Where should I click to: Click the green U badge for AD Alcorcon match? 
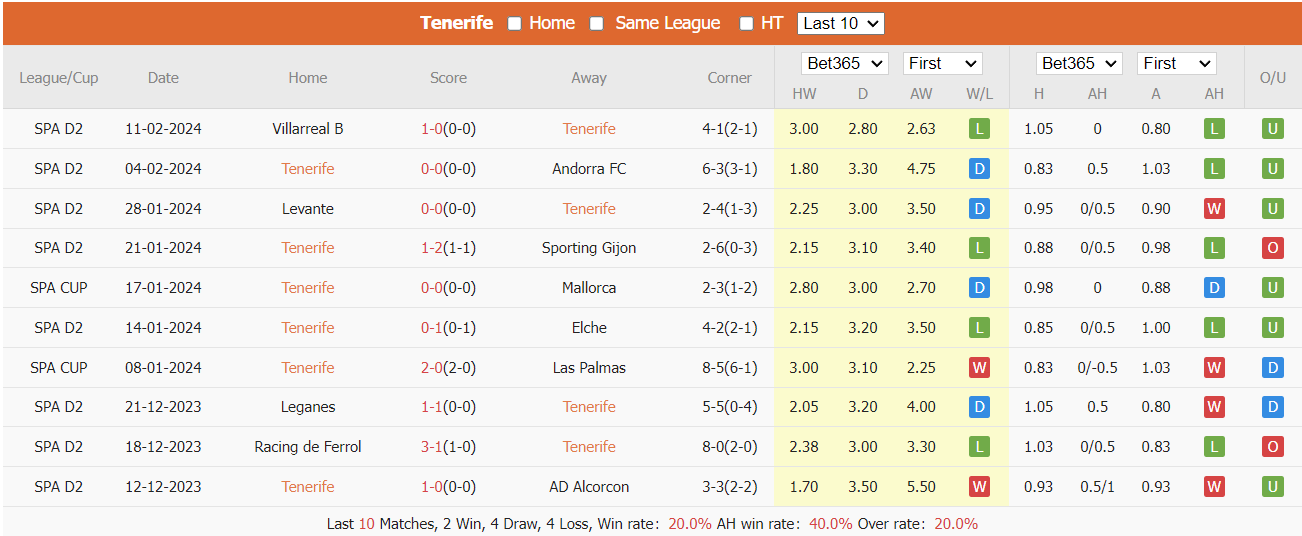(1272, 487)
